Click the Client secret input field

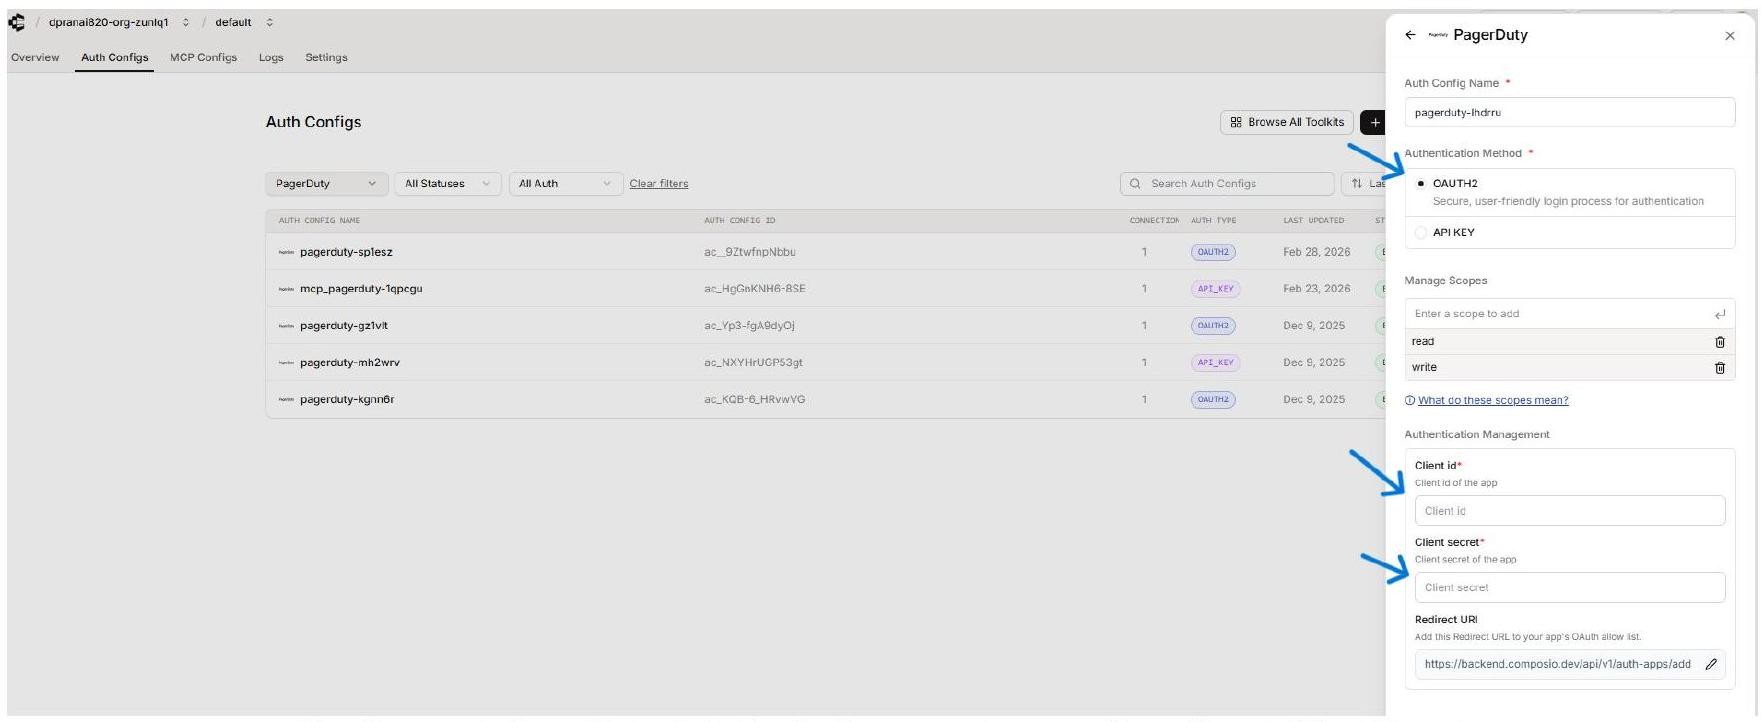pyautogui.click(x=1570, y=588)
